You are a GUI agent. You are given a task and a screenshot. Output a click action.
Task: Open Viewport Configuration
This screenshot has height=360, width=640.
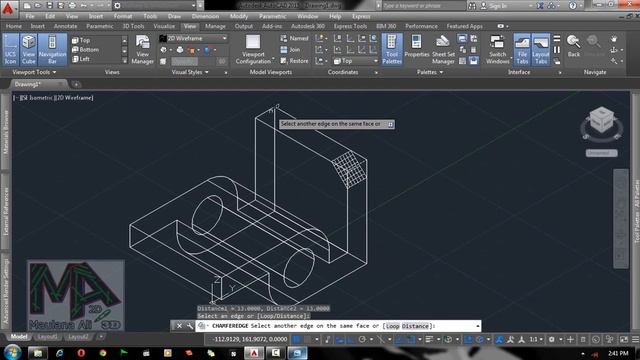tap(253, 49)
